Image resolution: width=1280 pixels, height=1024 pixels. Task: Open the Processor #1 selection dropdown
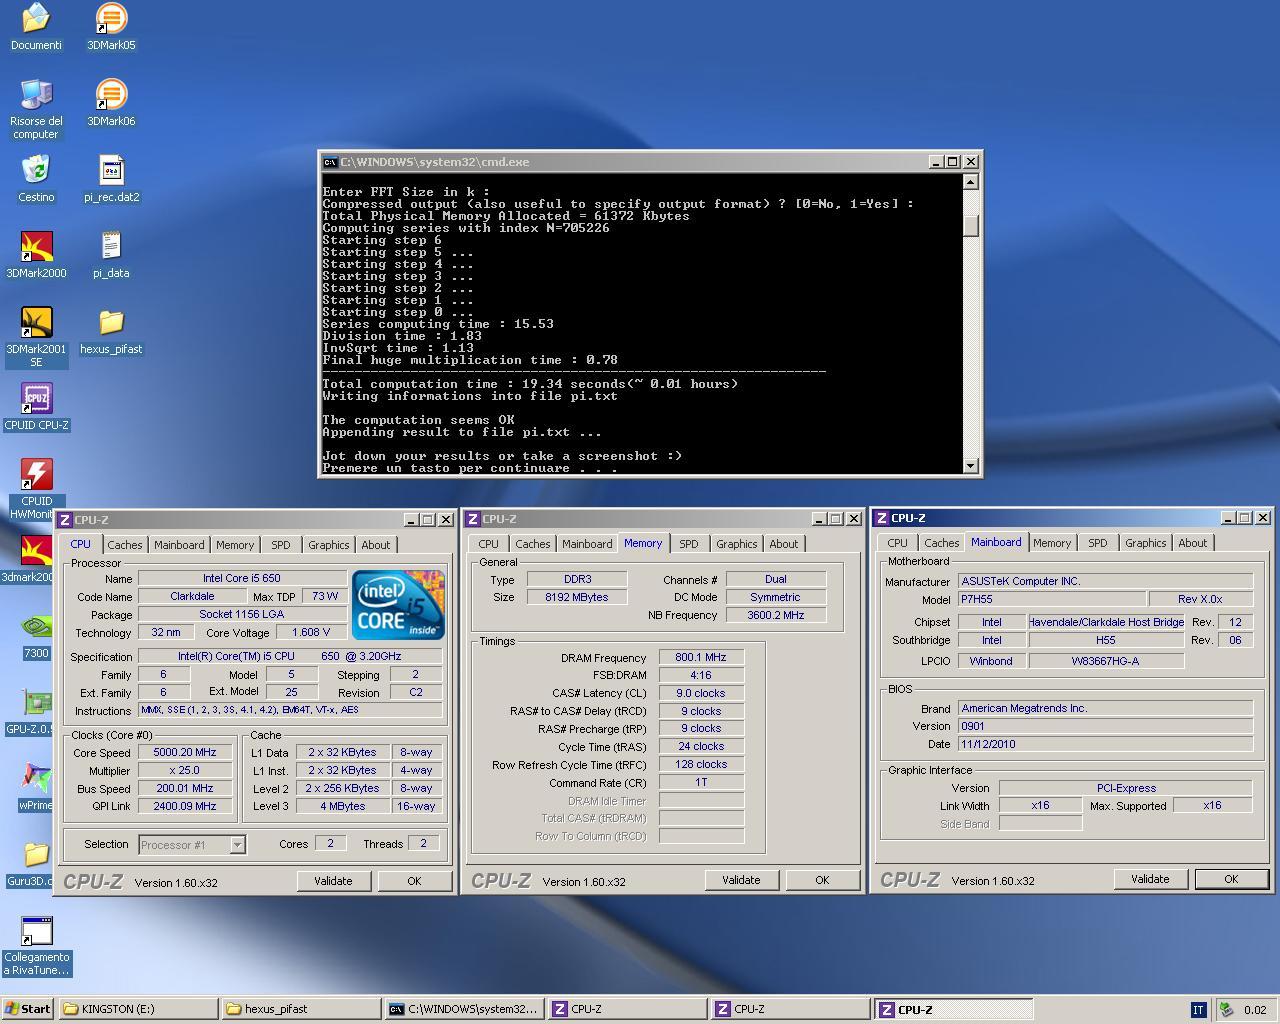pyautogui.click(x=192, y=845)
